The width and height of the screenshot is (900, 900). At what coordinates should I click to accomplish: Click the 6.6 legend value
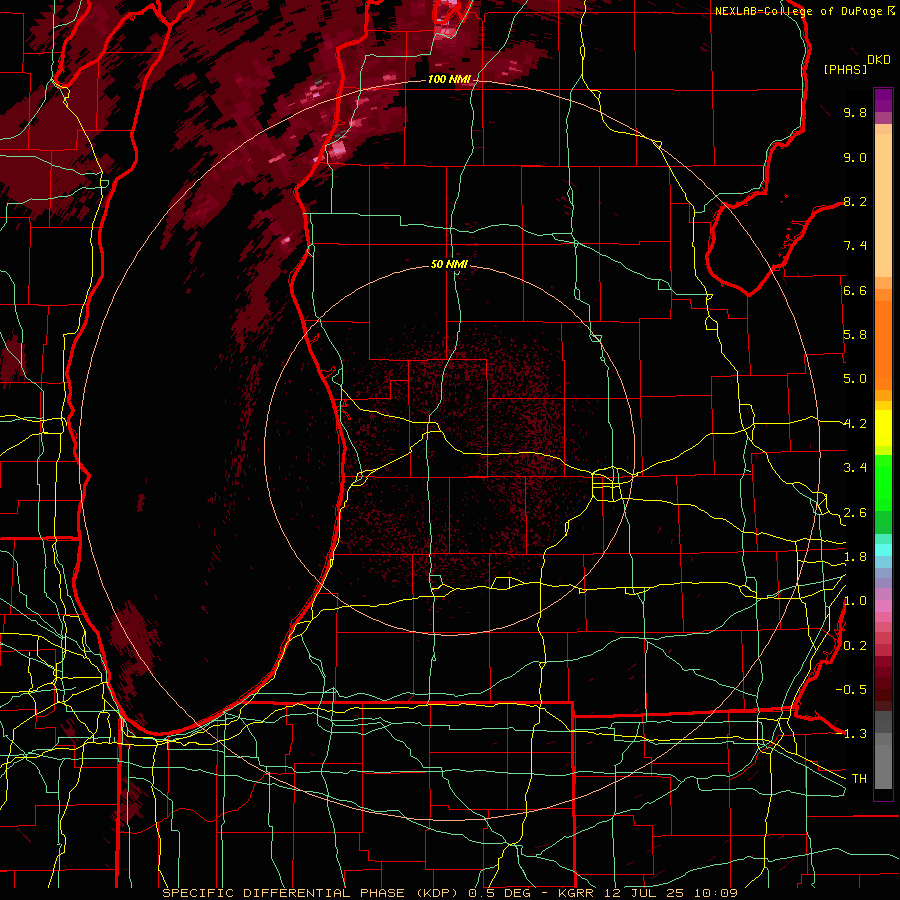[855, 291]
